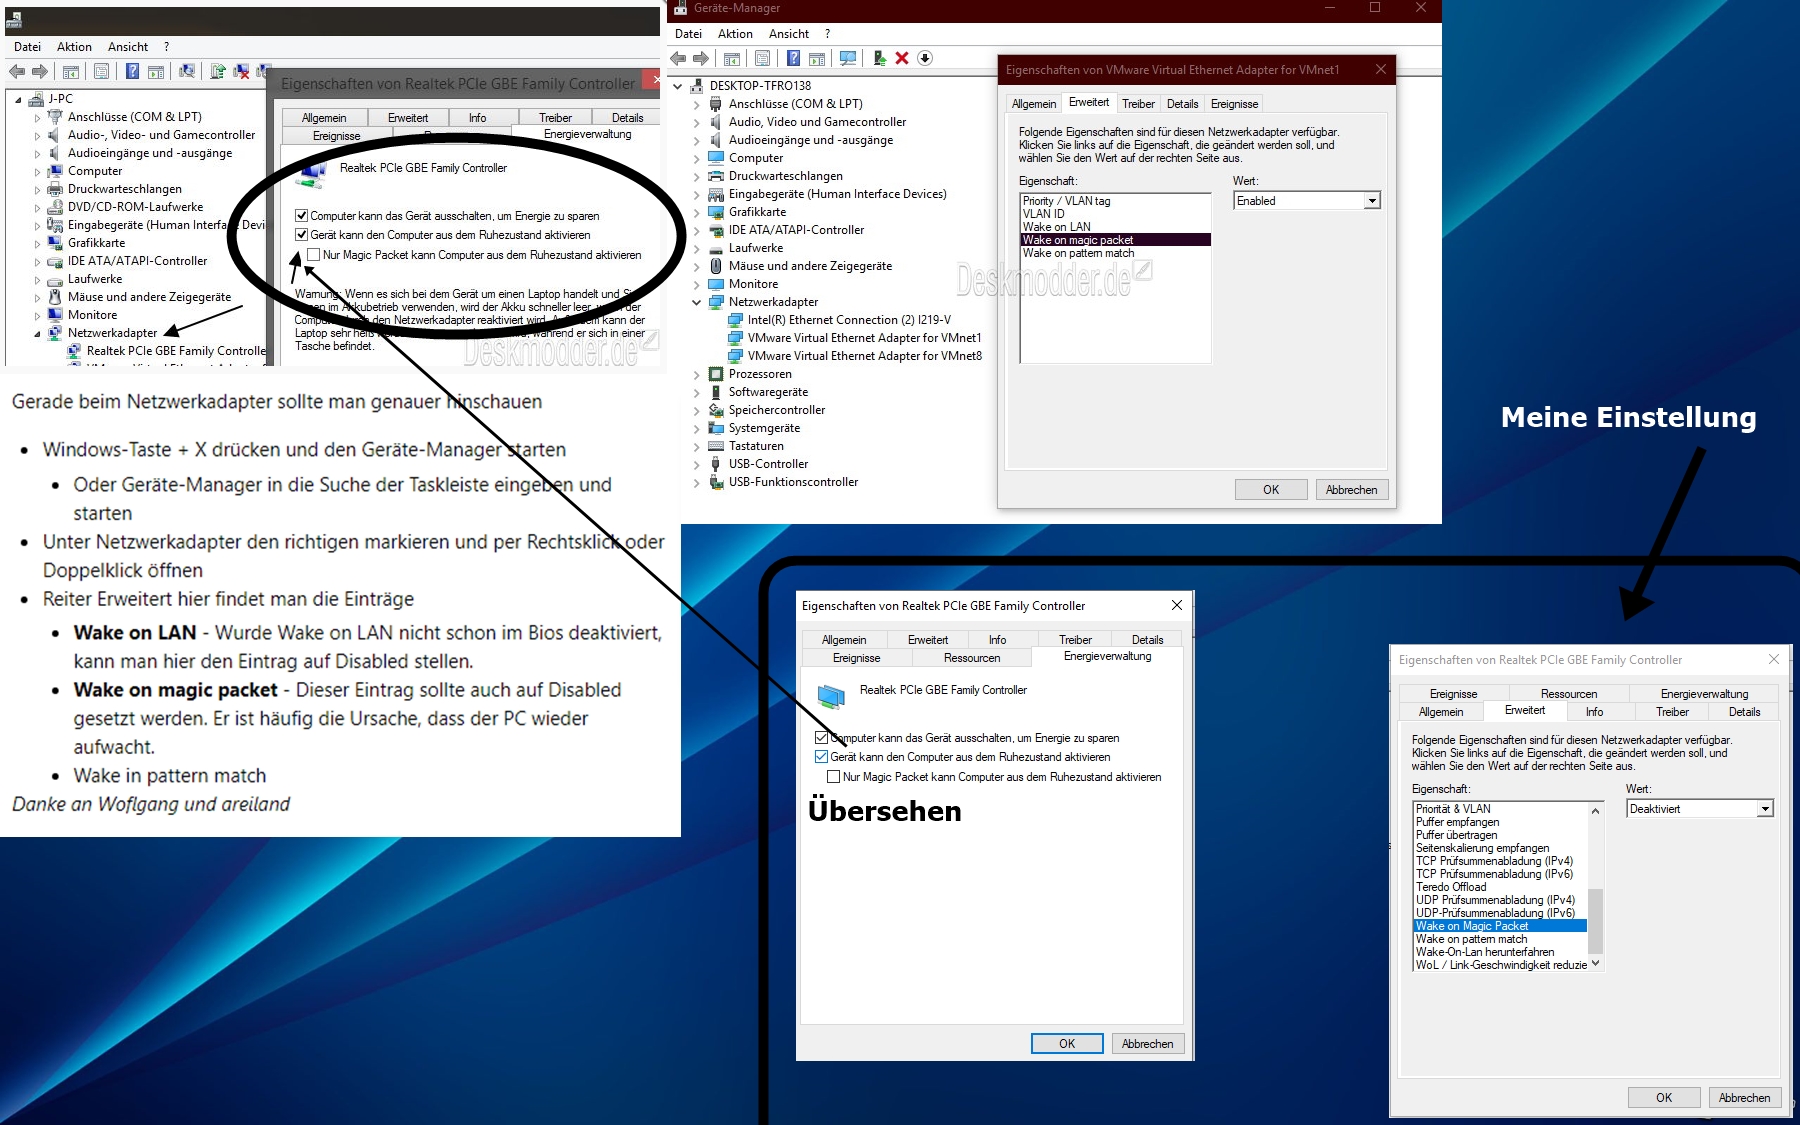The width and height of the screenshot is (1800, 1125).
Task: Click OK in VMware VMnet1 properties dialog
Action: pos(1271,490)
